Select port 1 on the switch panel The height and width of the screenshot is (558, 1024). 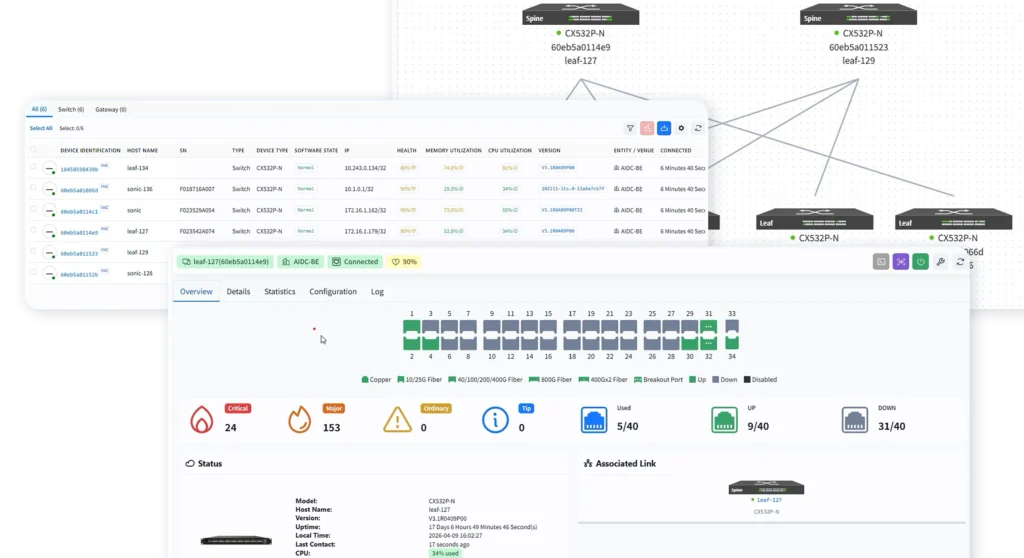pos(411,327)
